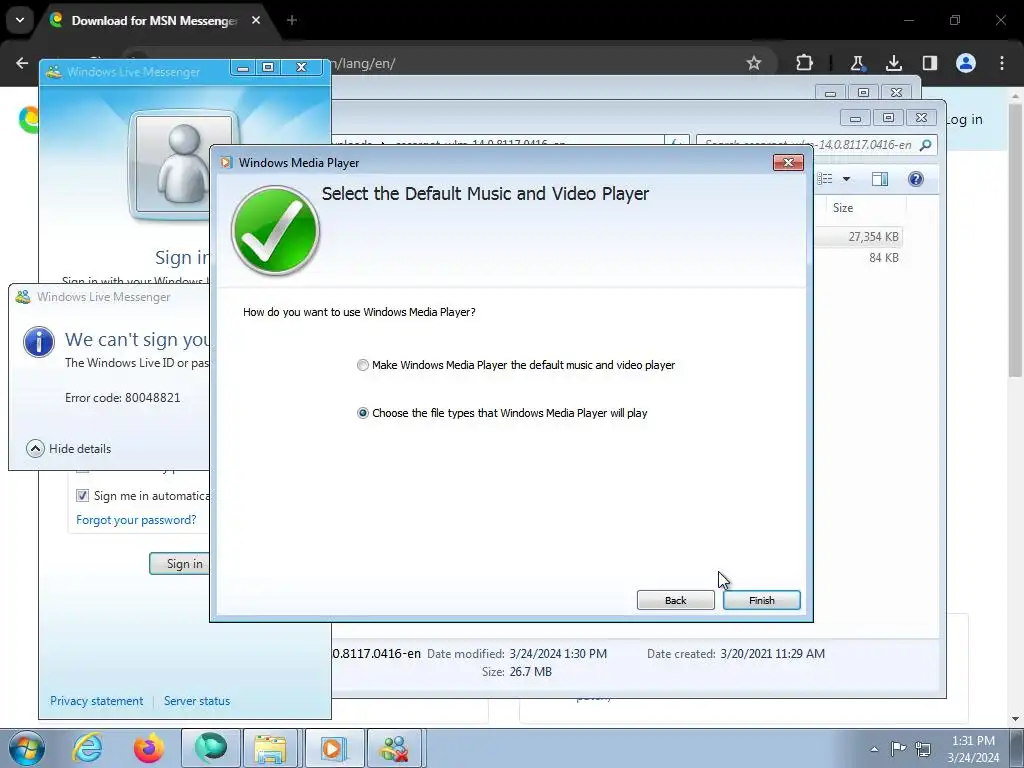Image resolution: width=1024 pixels, height=768 pixels.
Task: Open the Action Center flag icon
Action: [899, 748]
